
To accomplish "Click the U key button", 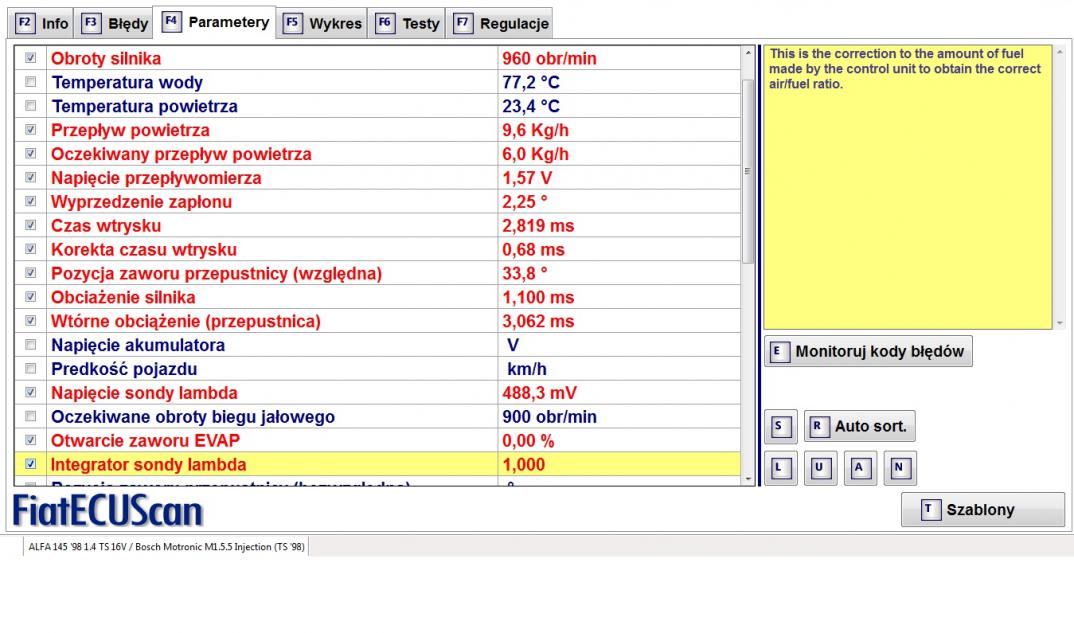I will [x=820, y=469].
